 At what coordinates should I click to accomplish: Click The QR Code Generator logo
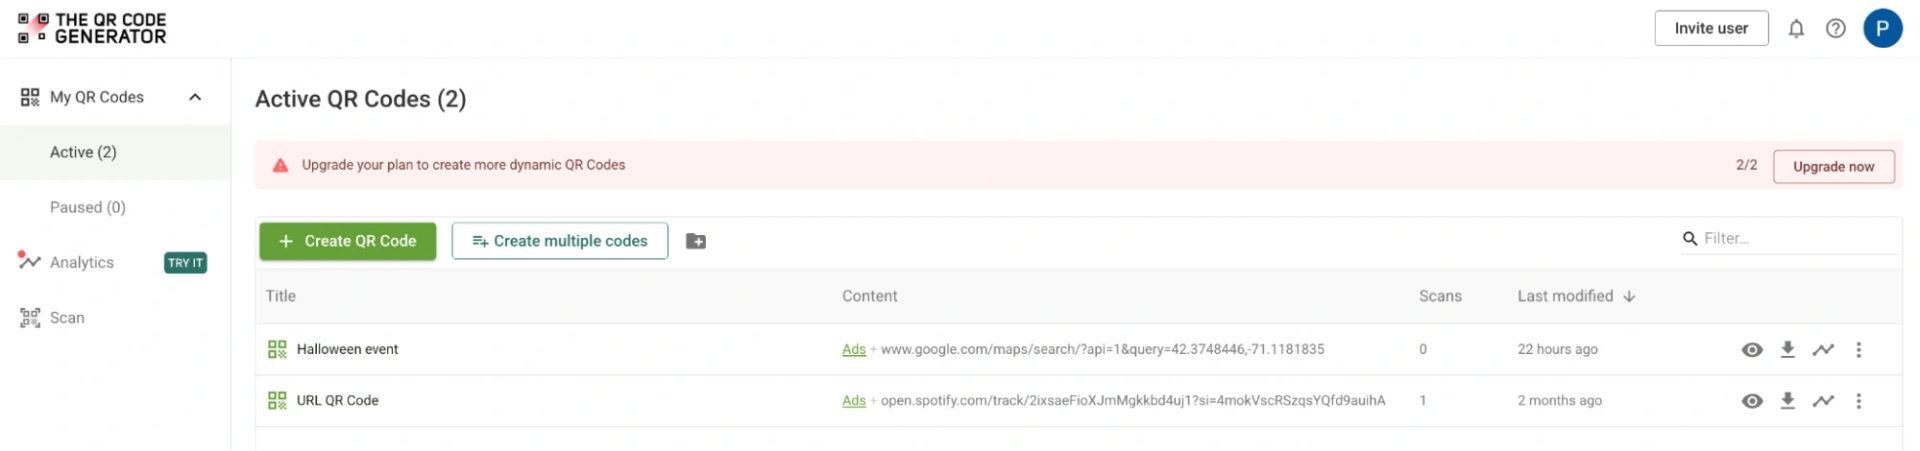point(92,28)
